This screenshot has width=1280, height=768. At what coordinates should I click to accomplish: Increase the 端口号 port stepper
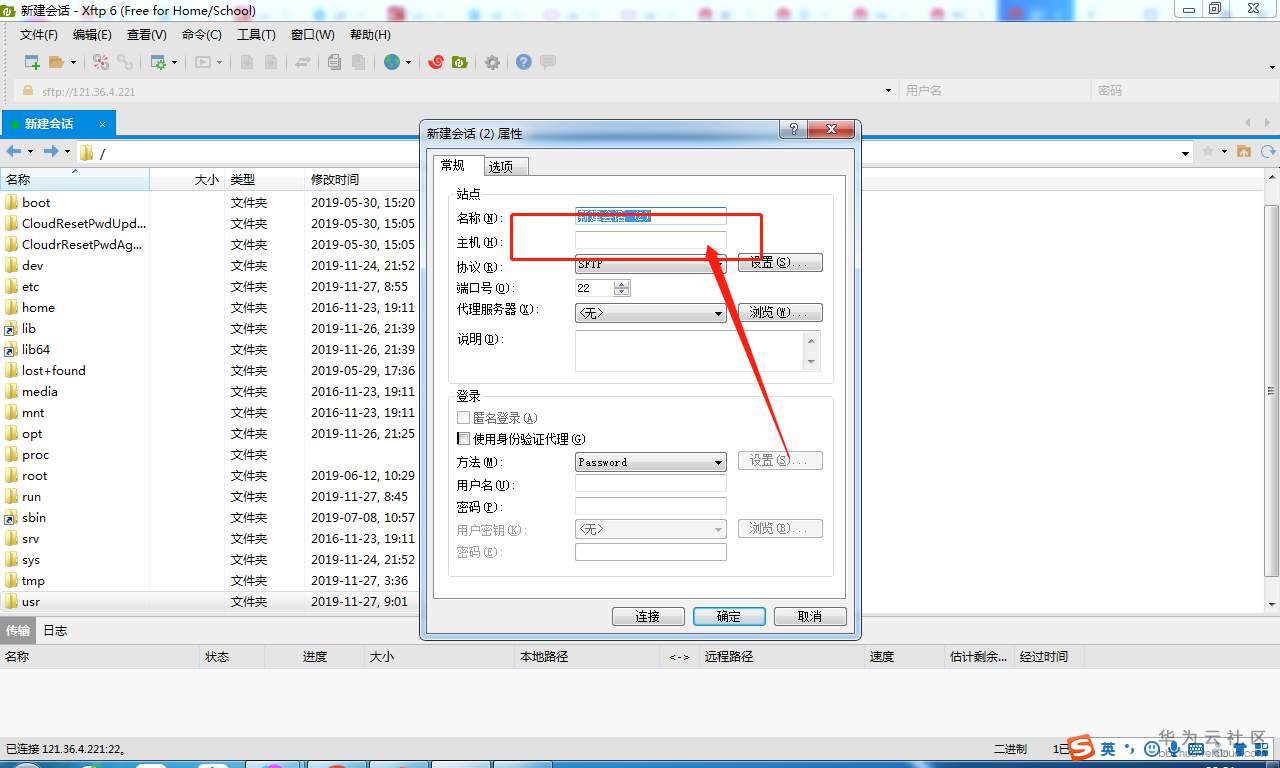point(622,284)
